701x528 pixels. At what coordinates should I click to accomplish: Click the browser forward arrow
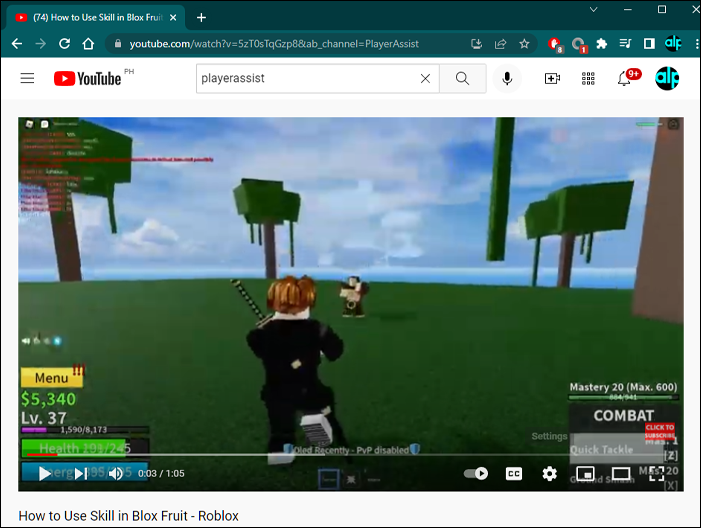41,44
